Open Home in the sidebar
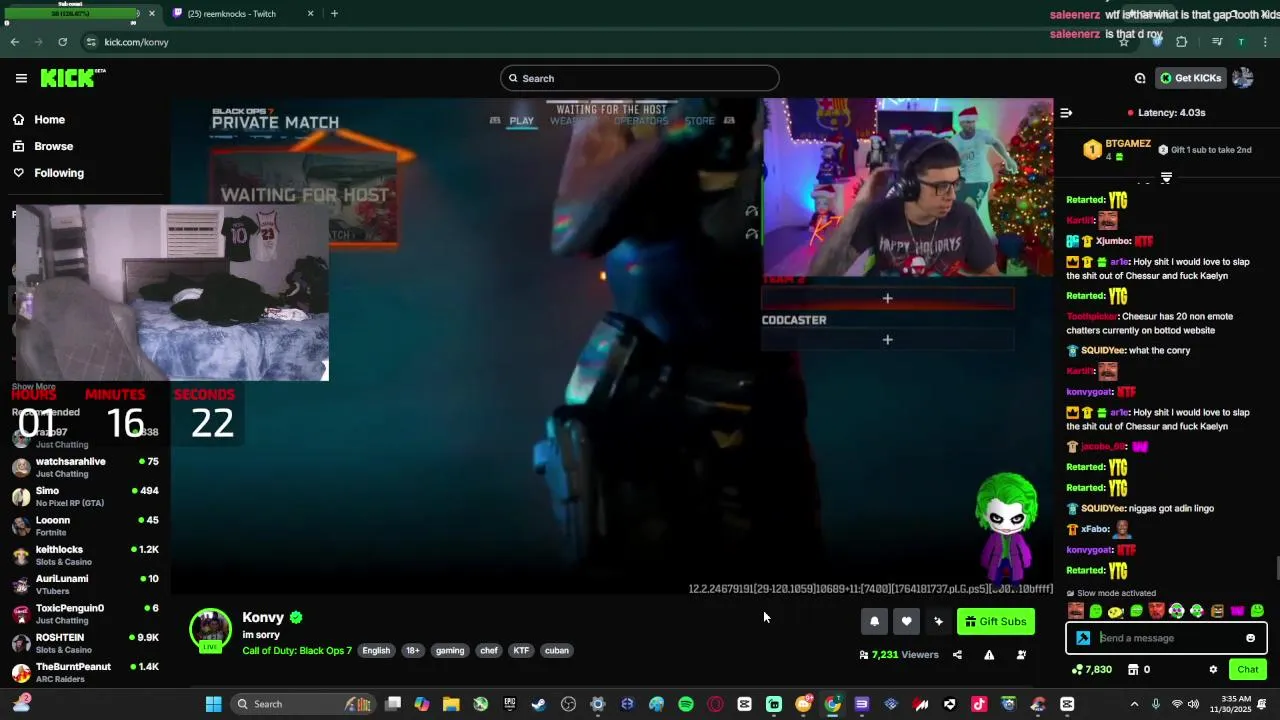Screen dimensions: 1280x720 pyautogui.click(x=40, y=120)
